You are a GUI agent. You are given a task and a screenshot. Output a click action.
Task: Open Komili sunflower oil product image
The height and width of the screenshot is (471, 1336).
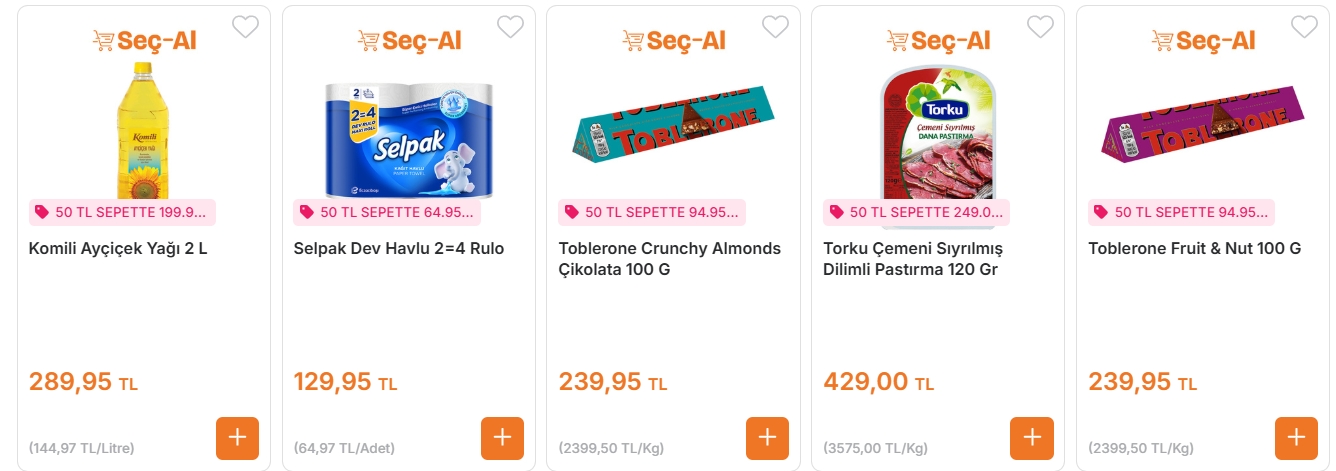click(143, 130)
